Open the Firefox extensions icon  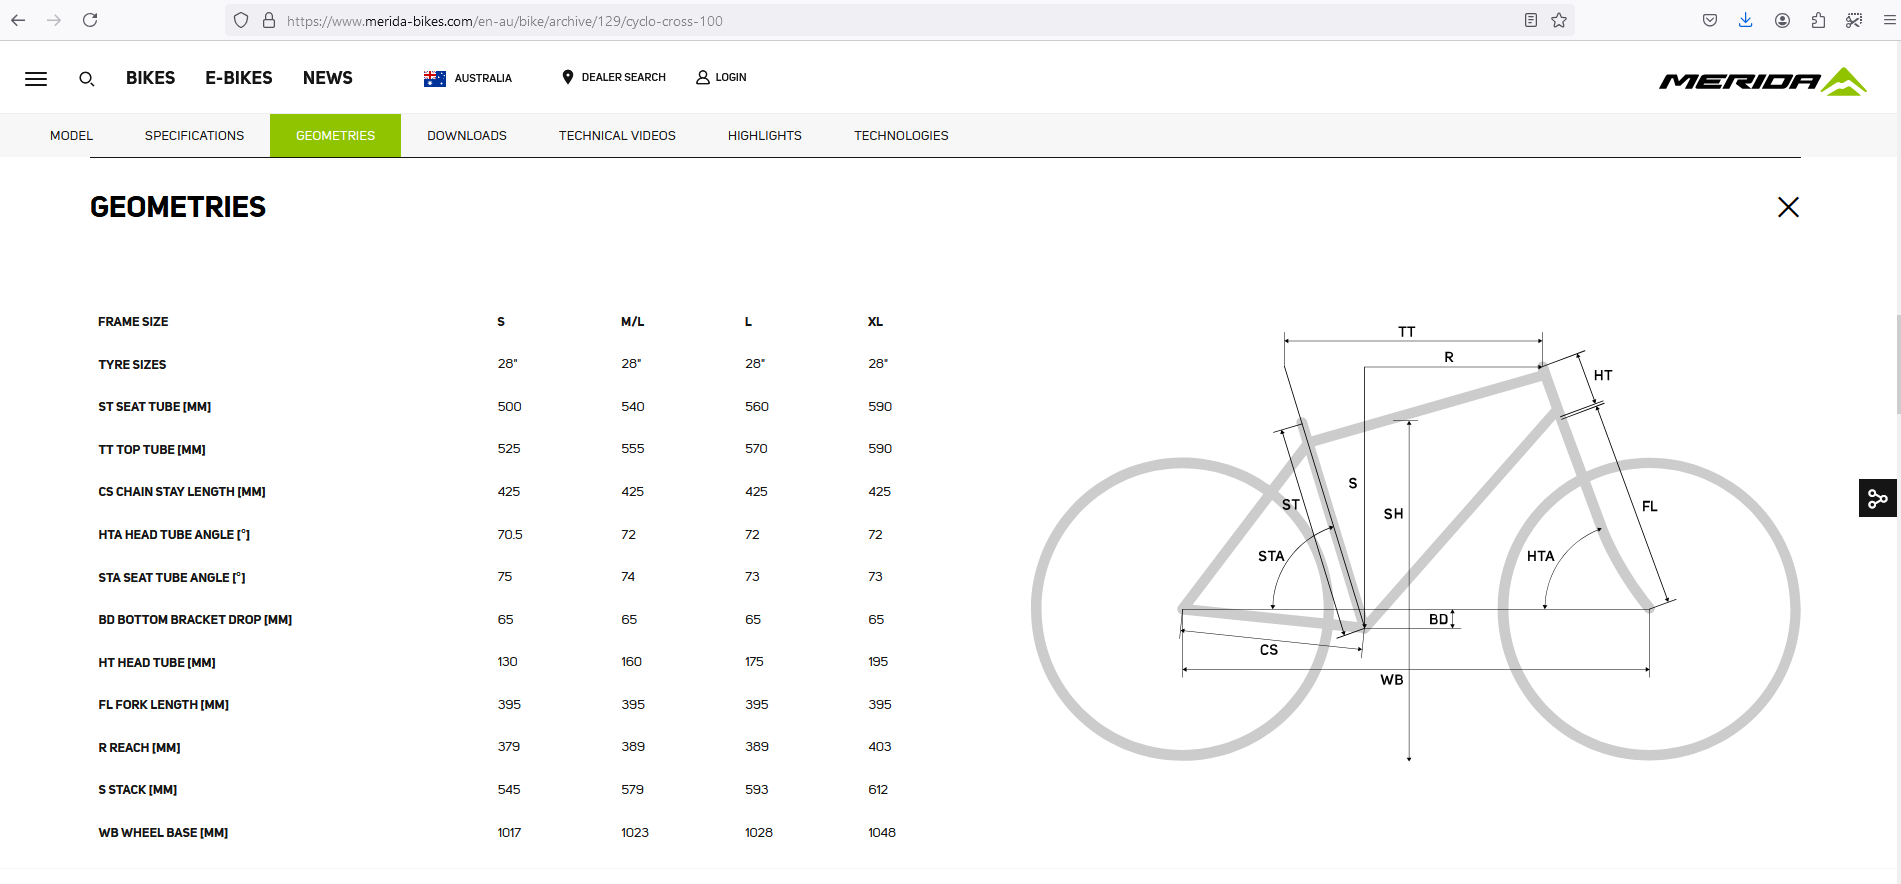click(1818, 20)
